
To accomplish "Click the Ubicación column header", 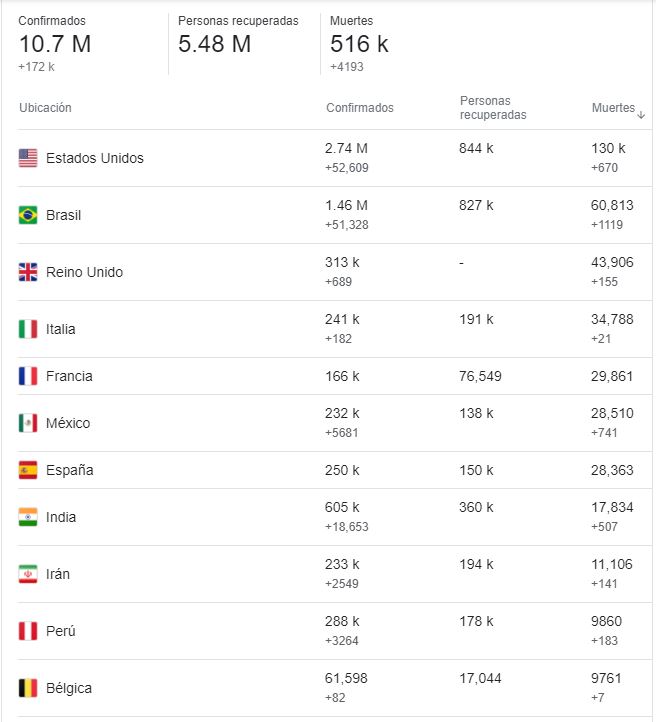I will [x=46, y=108].
